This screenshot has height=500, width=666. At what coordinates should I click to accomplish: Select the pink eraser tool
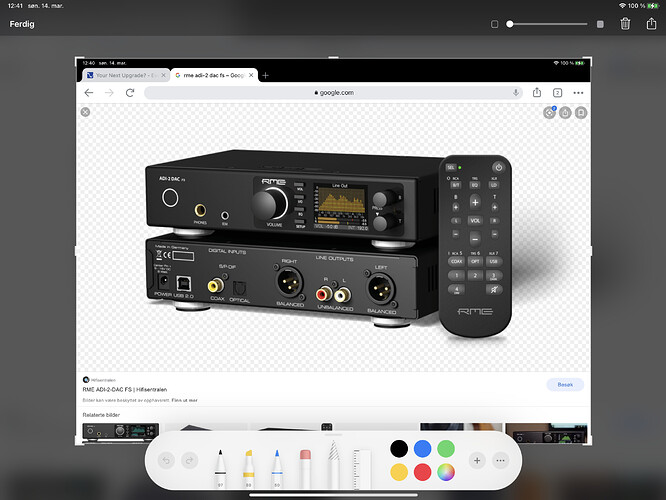305,469
